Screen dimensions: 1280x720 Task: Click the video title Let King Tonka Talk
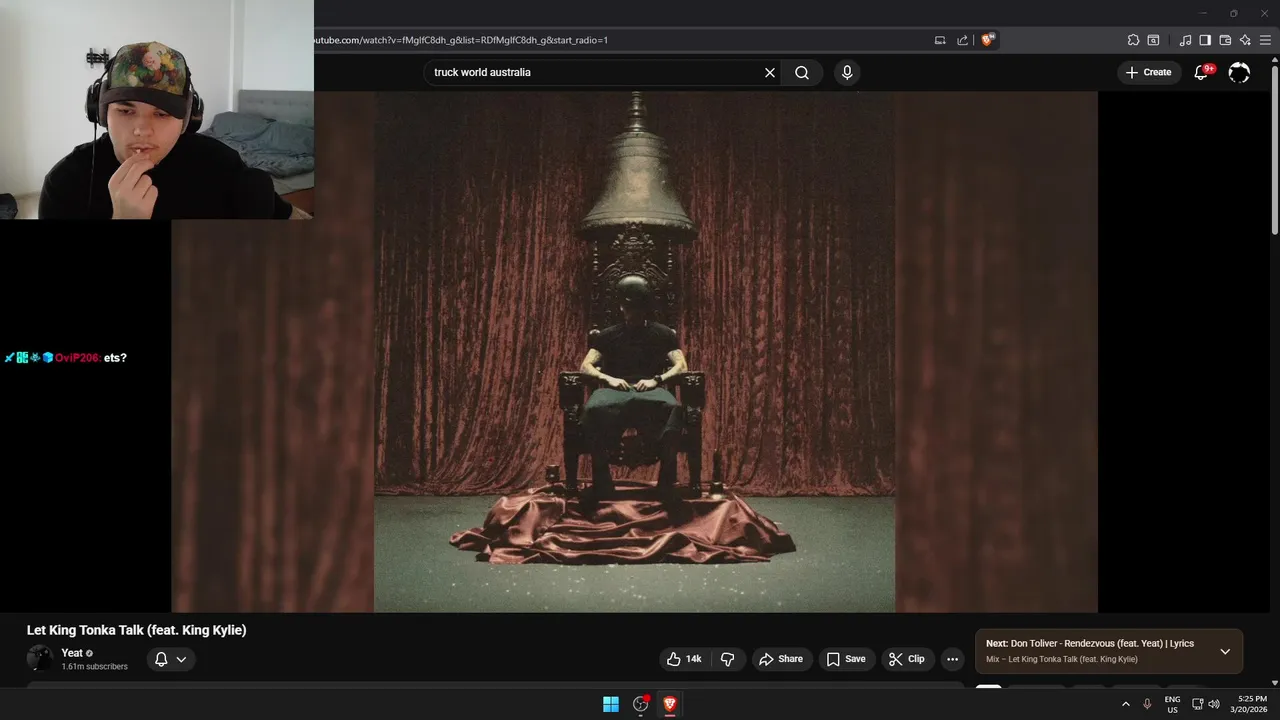click(x=137, y=630)
